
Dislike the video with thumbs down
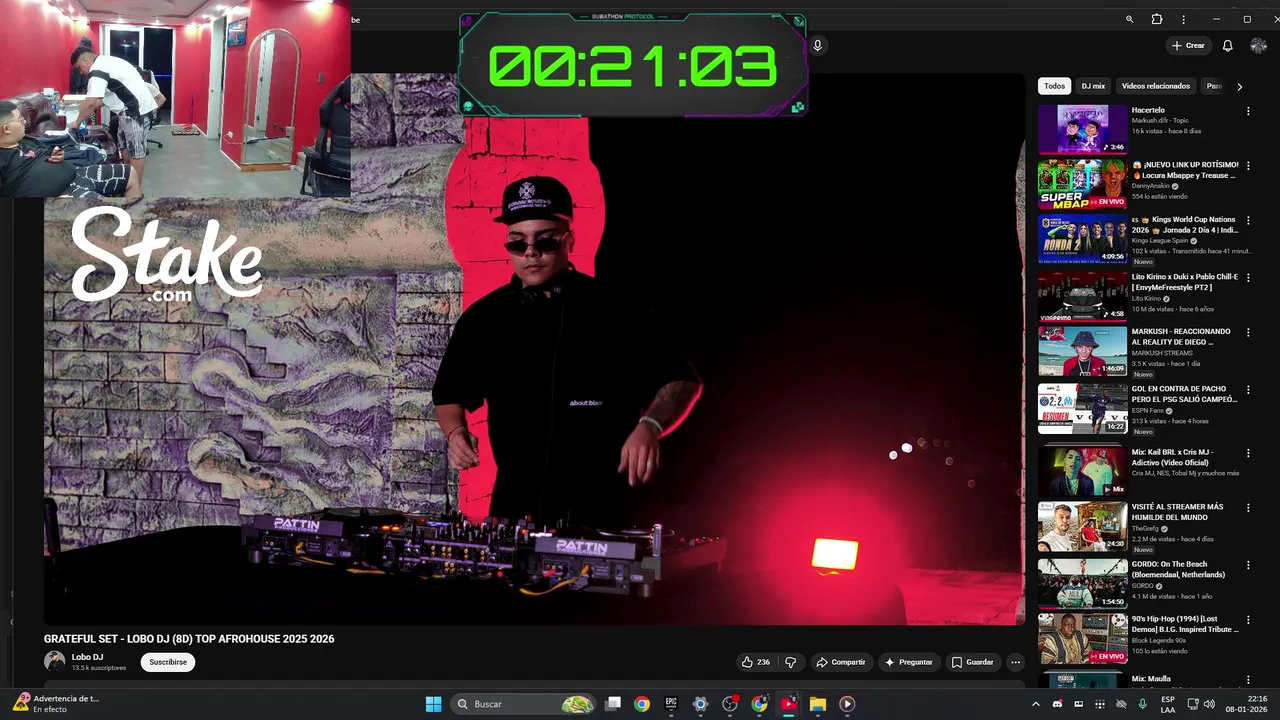point(791,662)
